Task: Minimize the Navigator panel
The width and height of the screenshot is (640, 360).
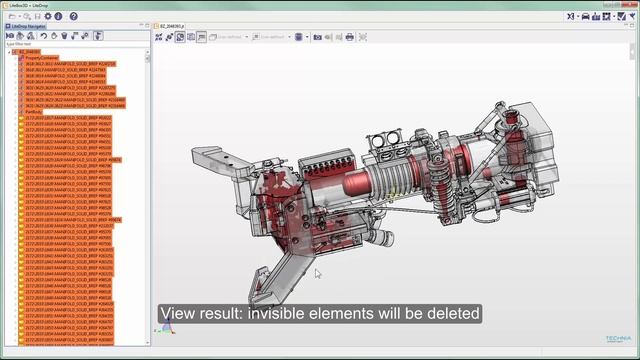Action: coord(141,25)
